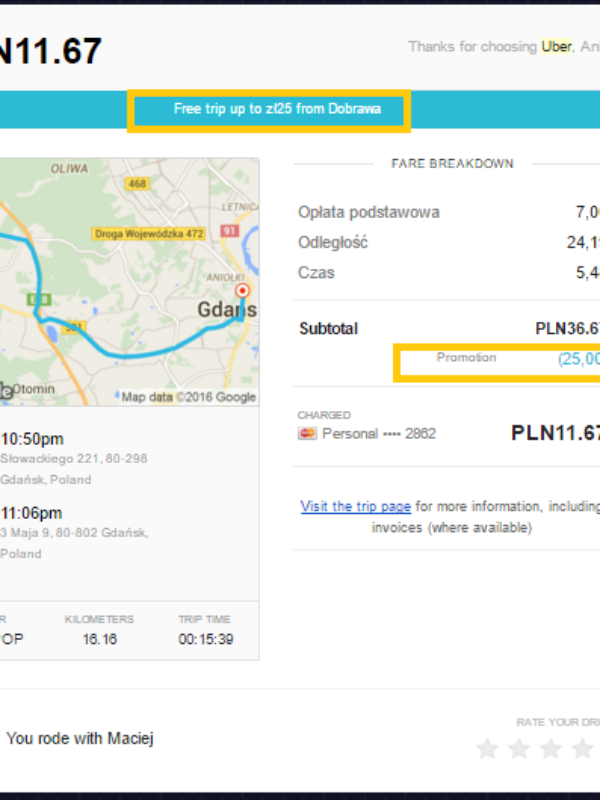Click the road 91 marker on map
This screenshot has height=800, width=600.
pos(230,231)
